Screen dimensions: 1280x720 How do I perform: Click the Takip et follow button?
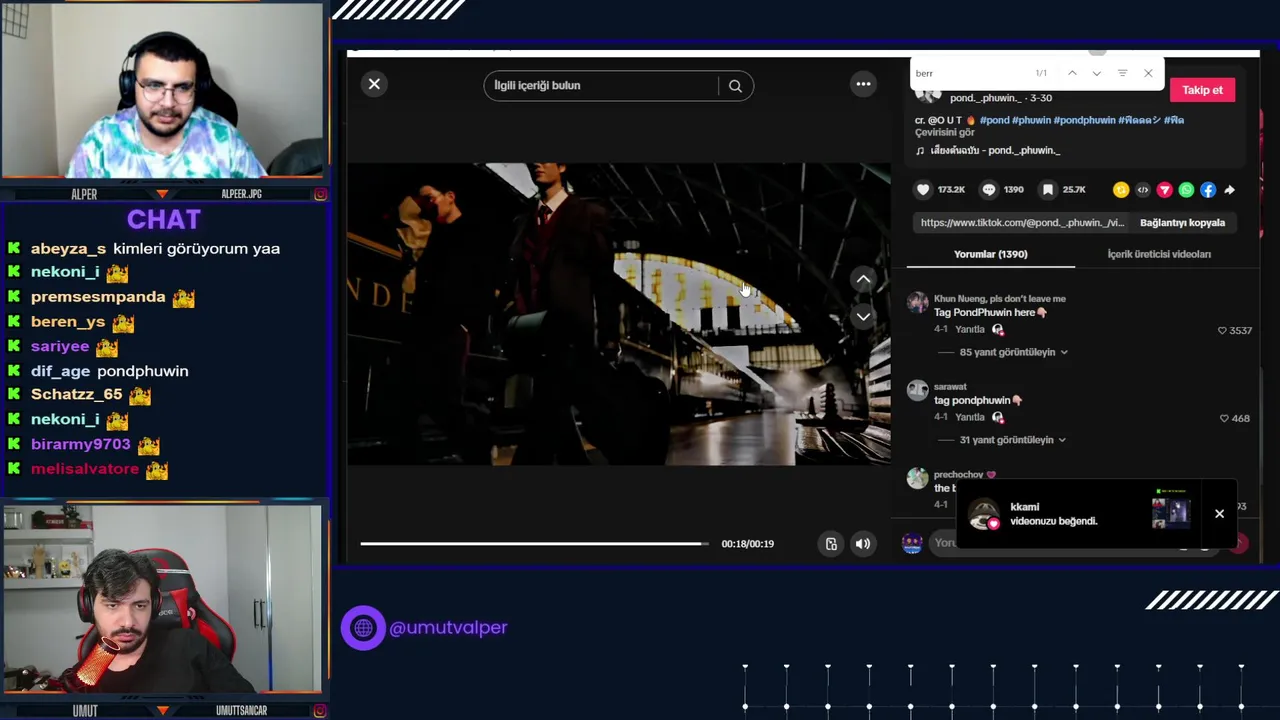(x=1202, y=90)
